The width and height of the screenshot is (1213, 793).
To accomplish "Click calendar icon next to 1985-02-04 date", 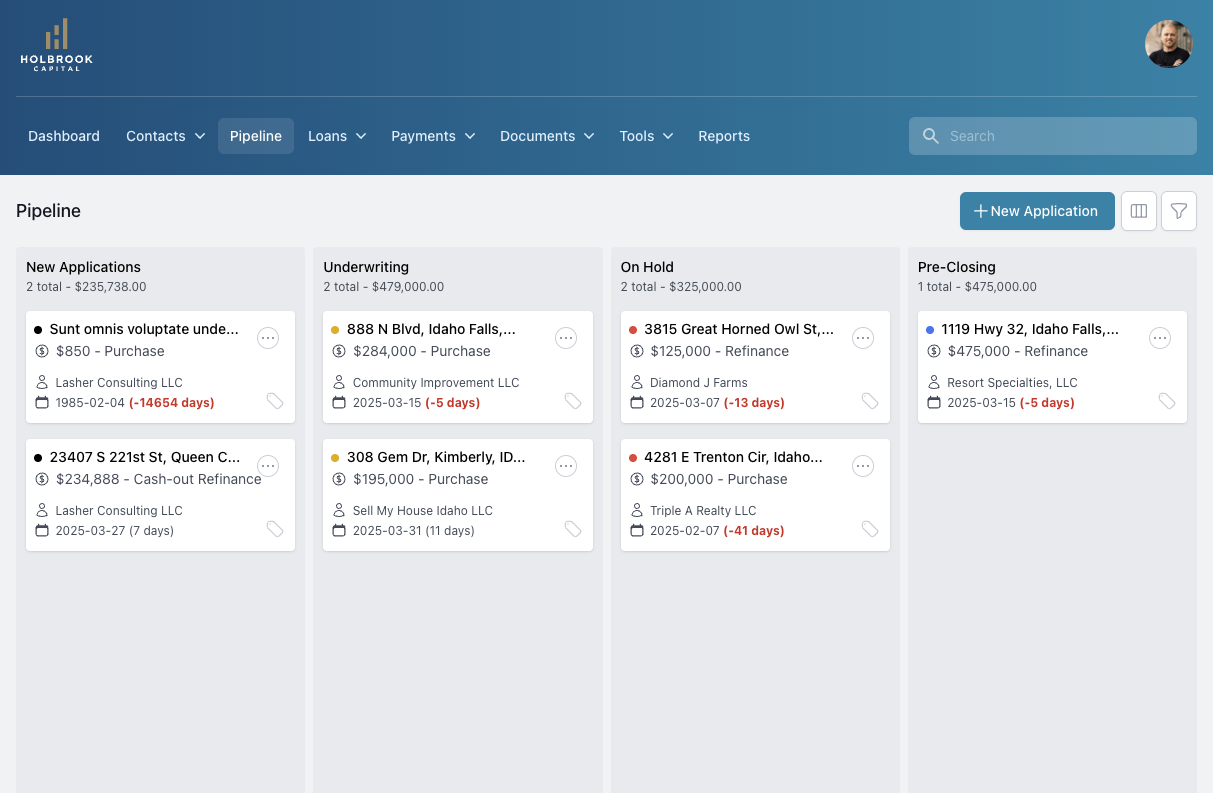I will coord(42,402).
